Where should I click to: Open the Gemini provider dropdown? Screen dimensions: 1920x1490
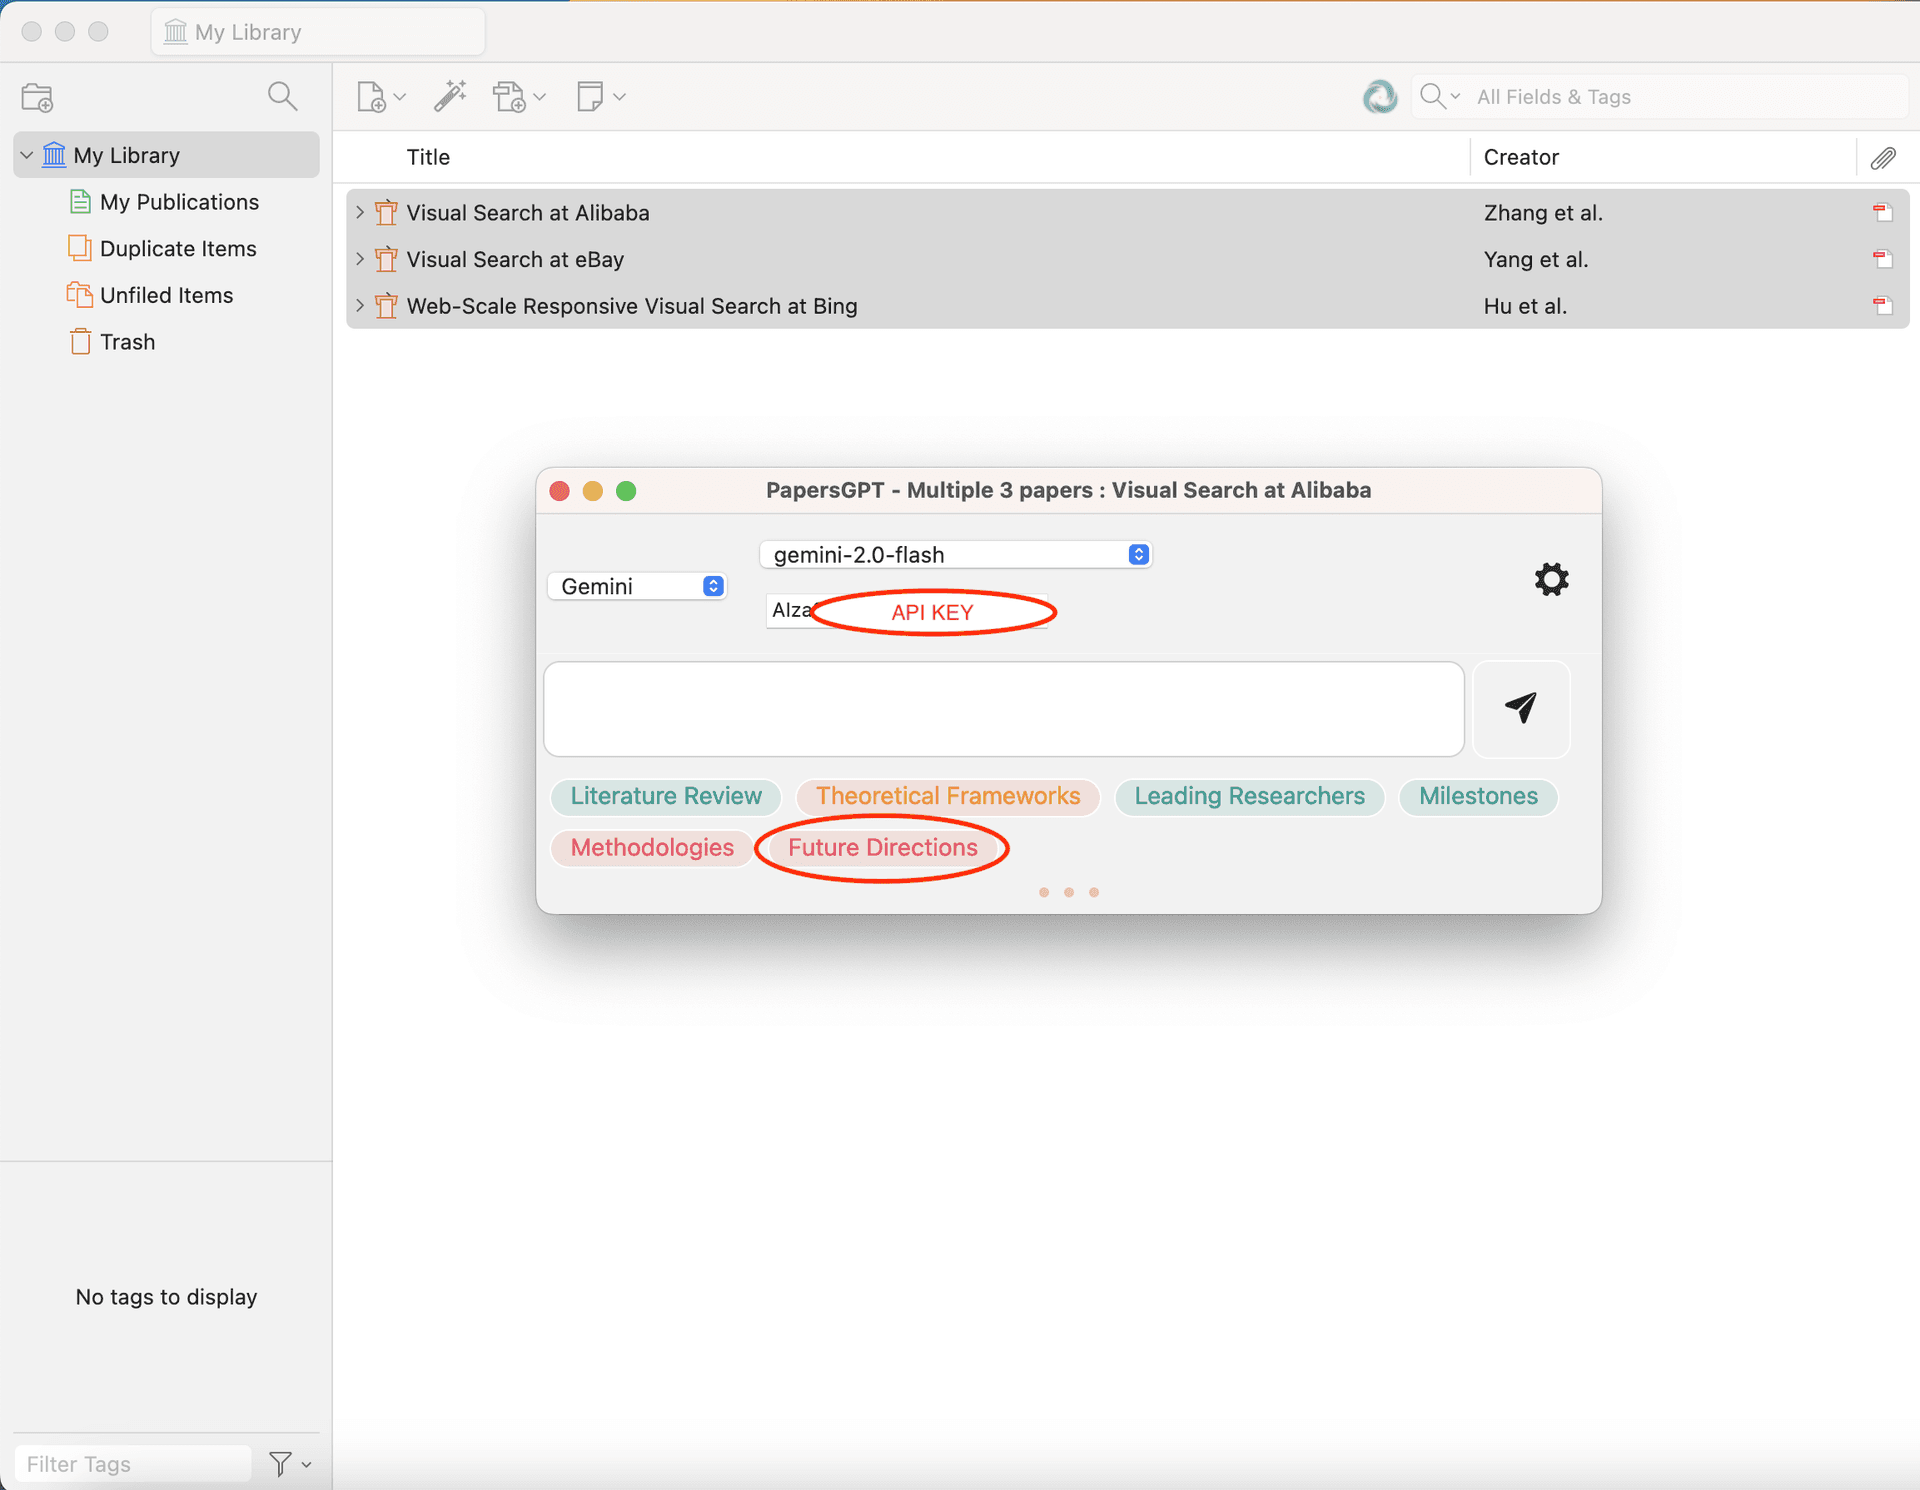click(x=637, y=586)
